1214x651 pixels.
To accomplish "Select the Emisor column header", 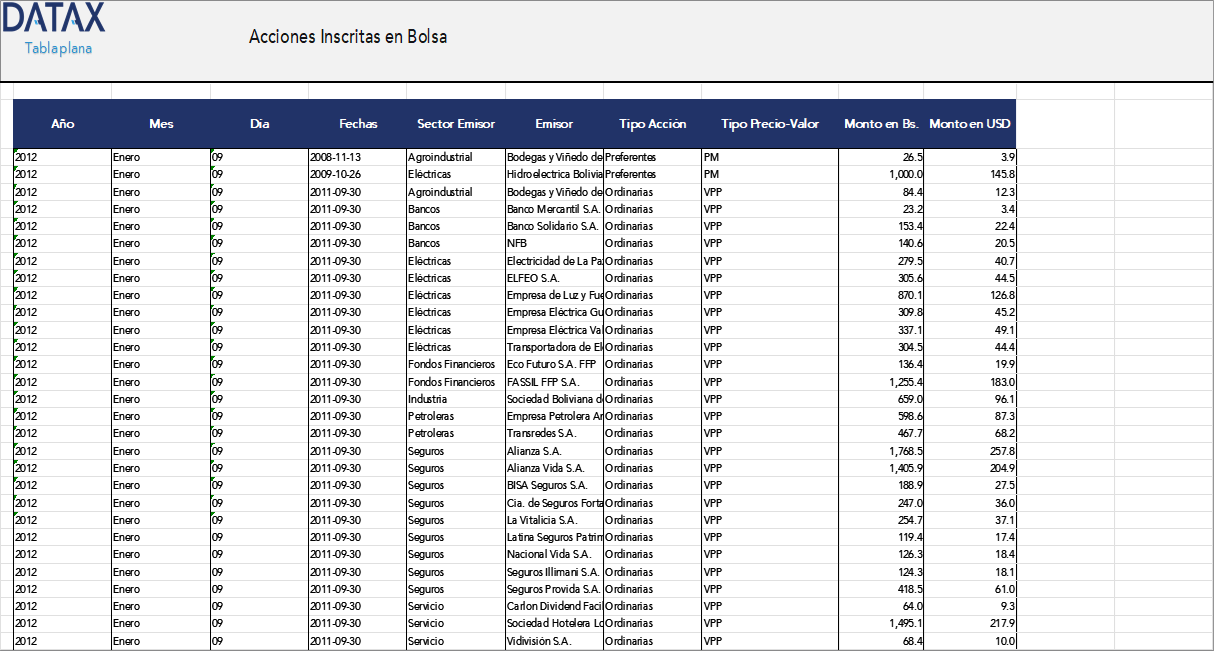I will pos(554,124).
